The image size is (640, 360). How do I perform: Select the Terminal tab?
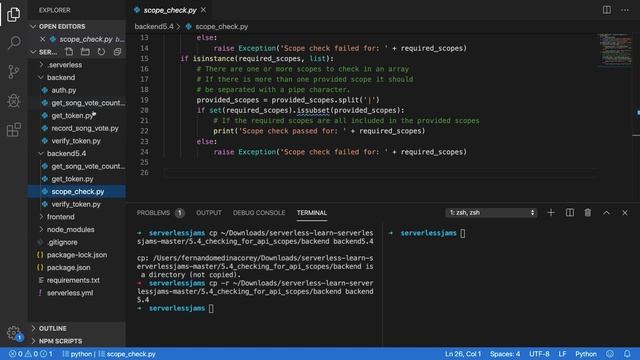(311, 213)
